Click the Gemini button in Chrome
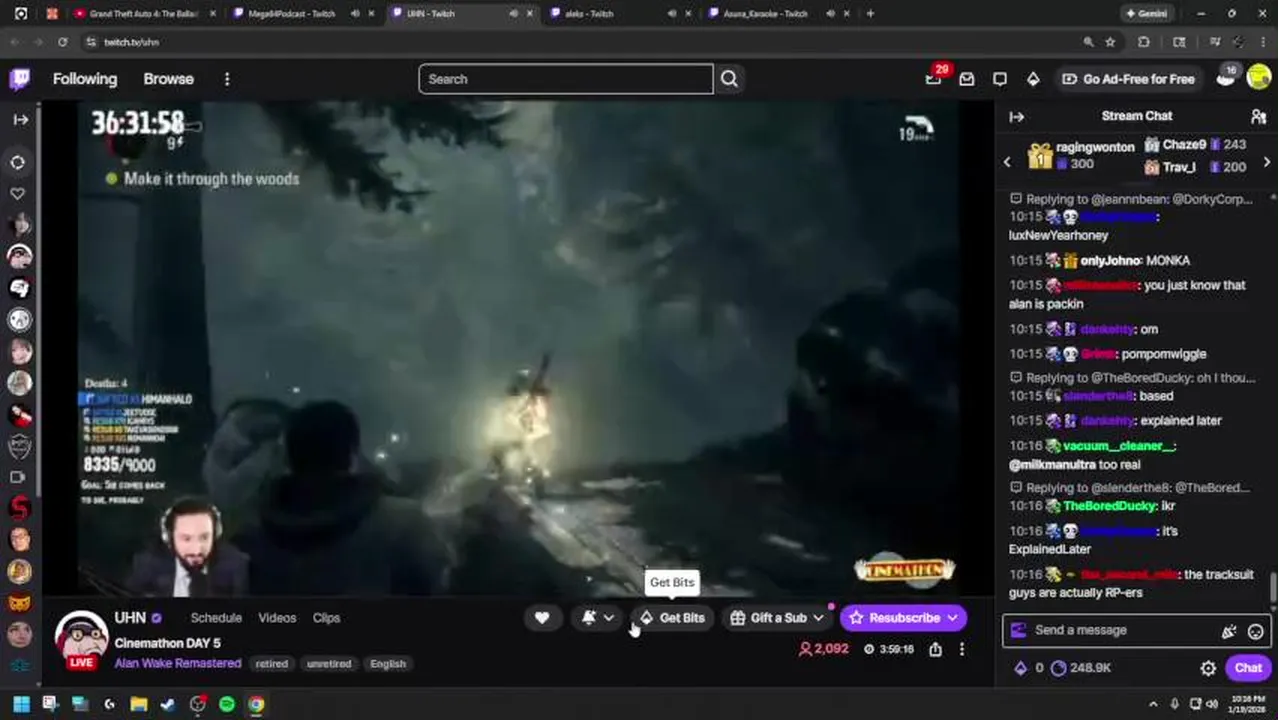 pyautogui.click(x=1146, y=14)
